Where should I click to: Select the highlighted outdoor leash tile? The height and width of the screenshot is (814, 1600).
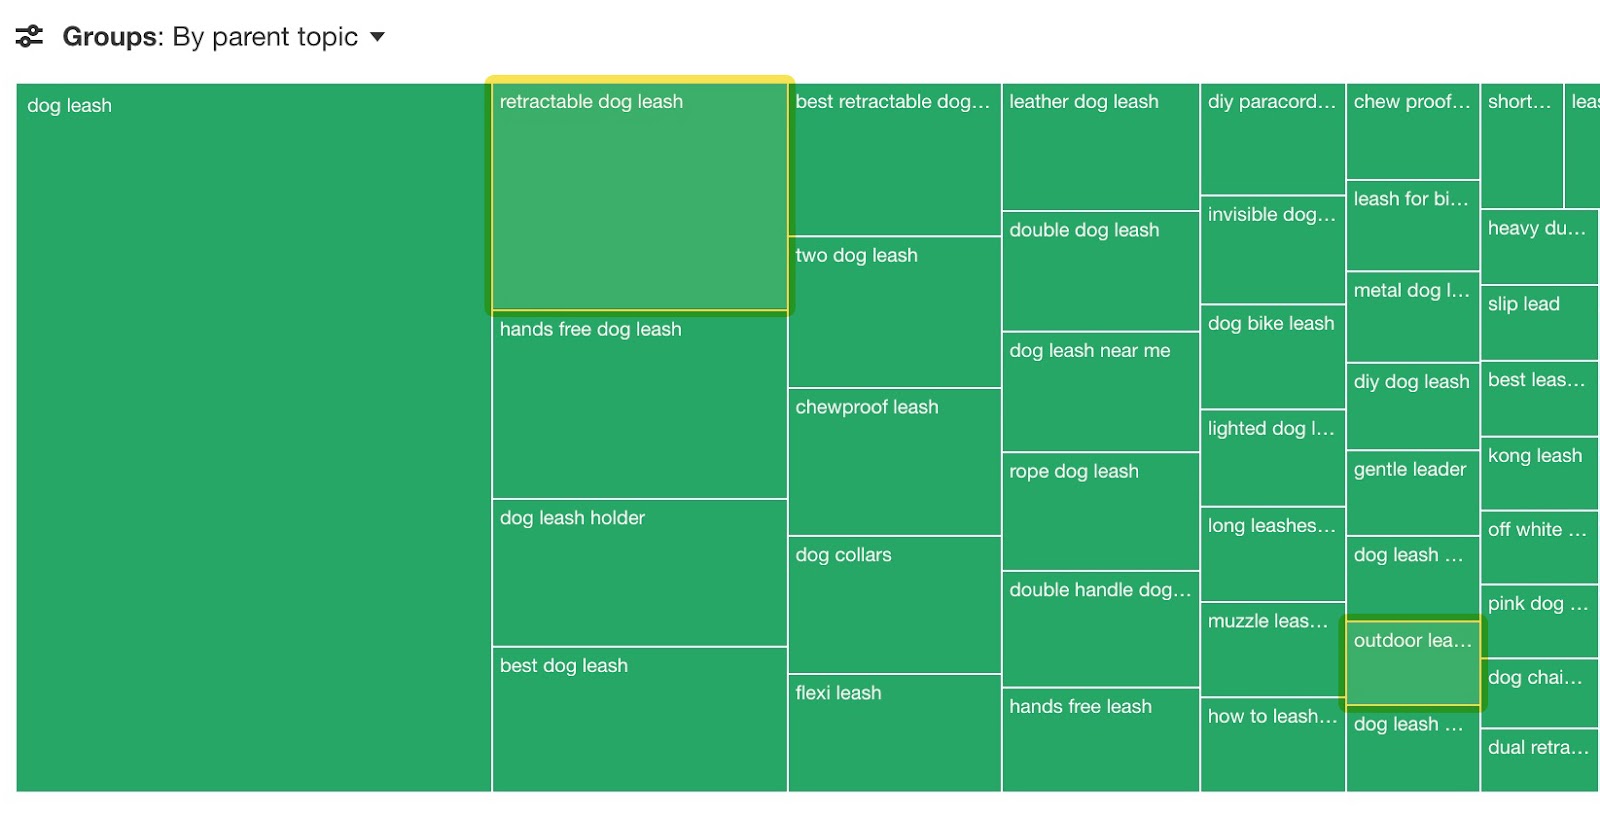click(x=1412, y=665)
